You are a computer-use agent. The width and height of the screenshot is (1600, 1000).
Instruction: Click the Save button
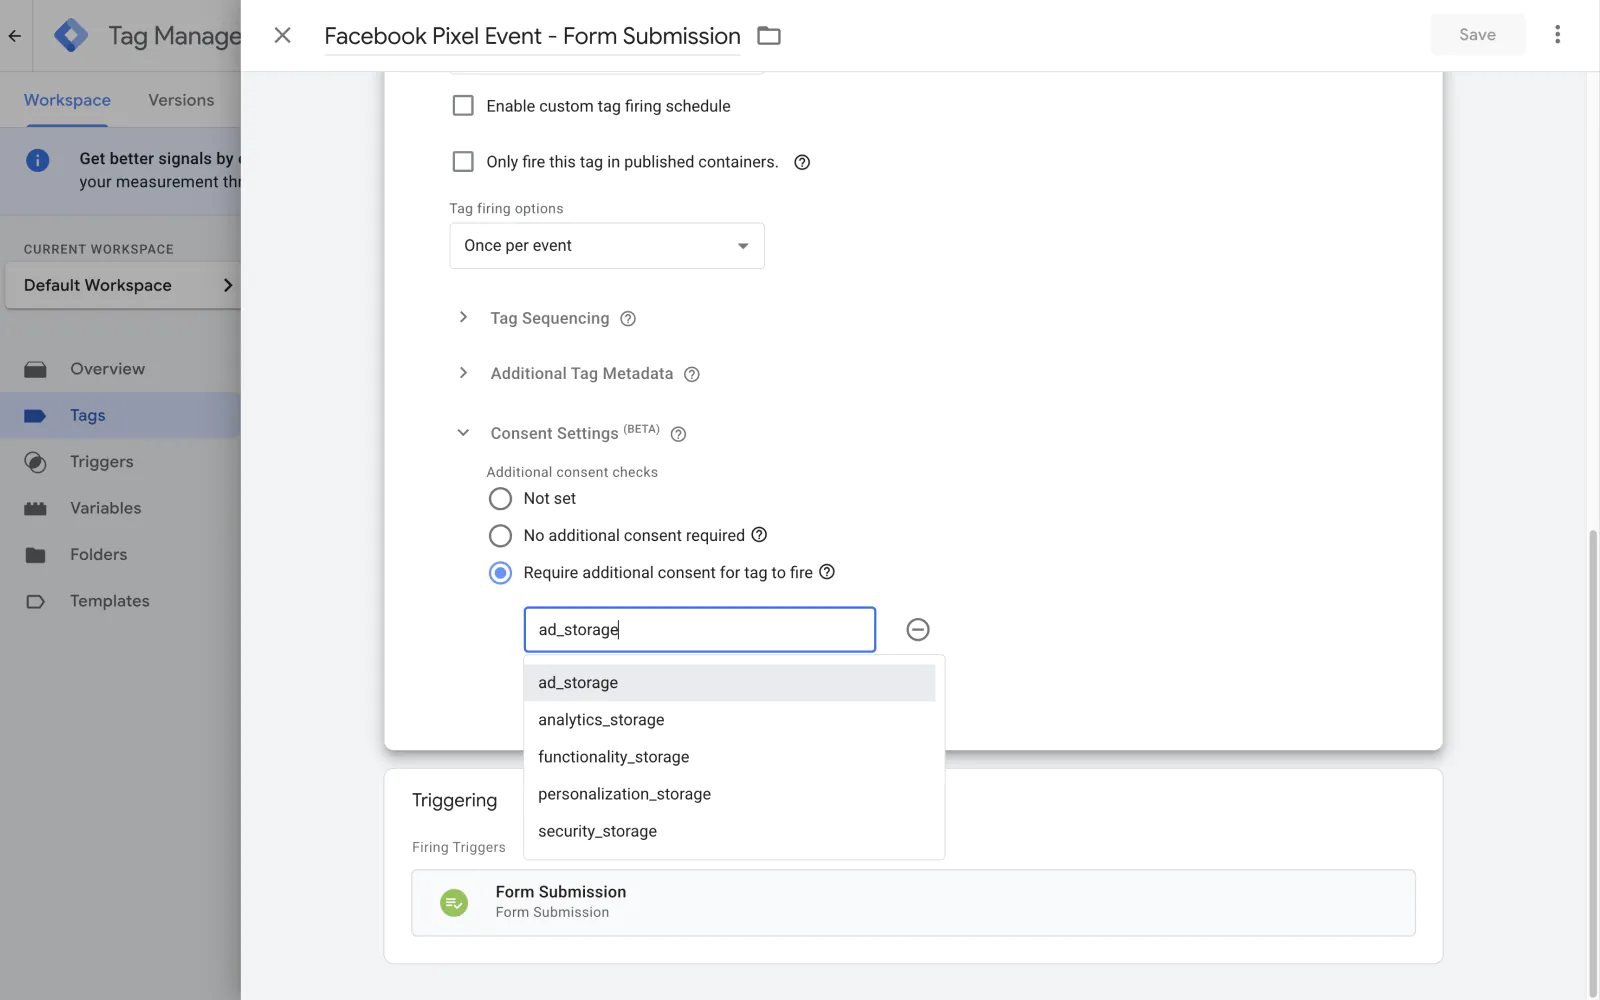click(1476, 35)
